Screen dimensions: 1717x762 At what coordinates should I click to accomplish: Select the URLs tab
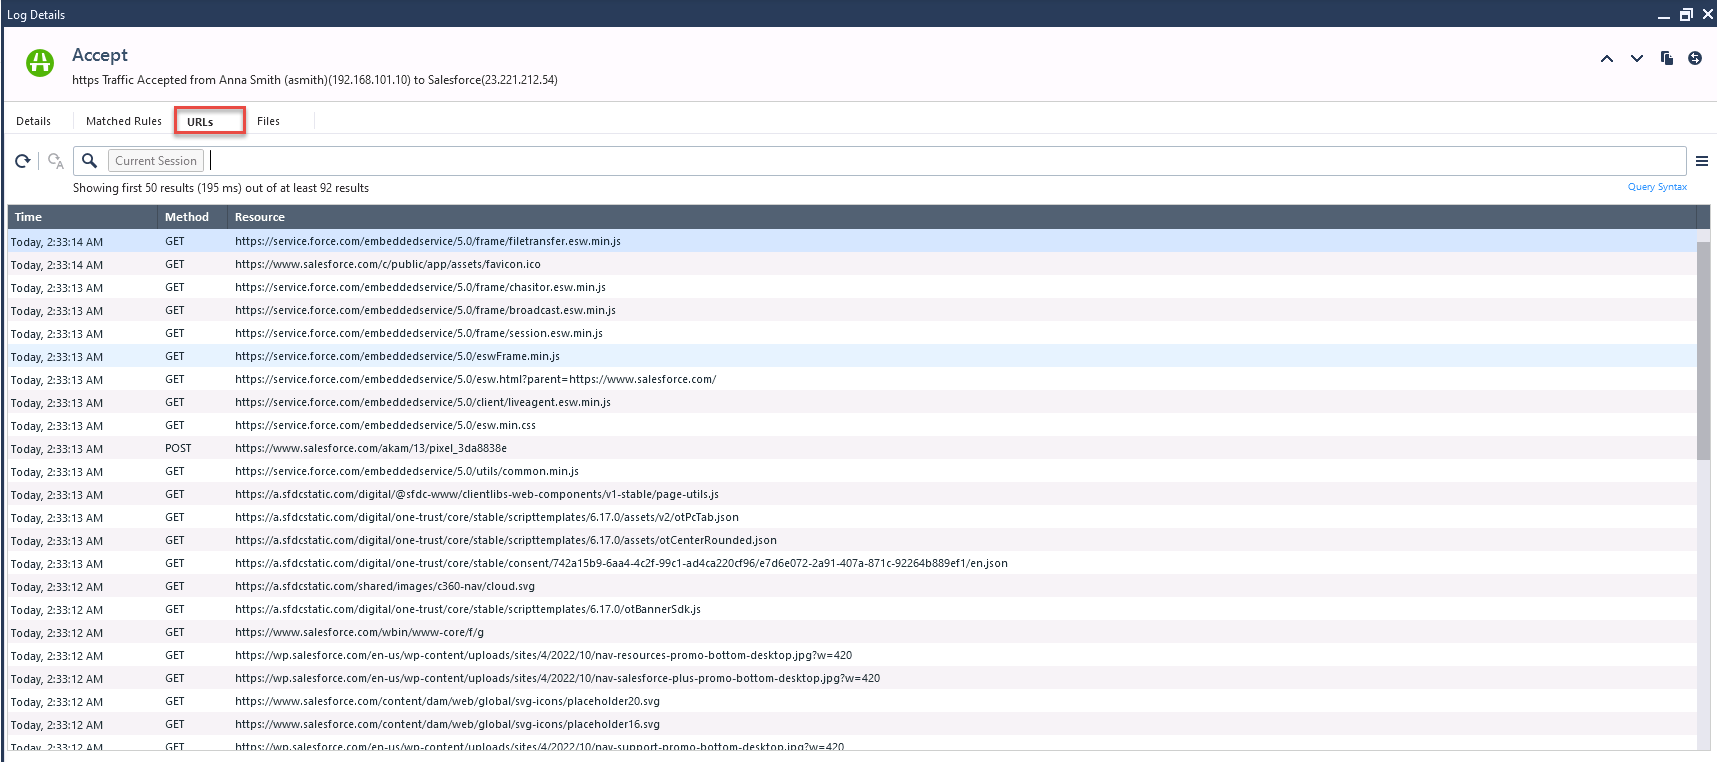tap(209, 121)
